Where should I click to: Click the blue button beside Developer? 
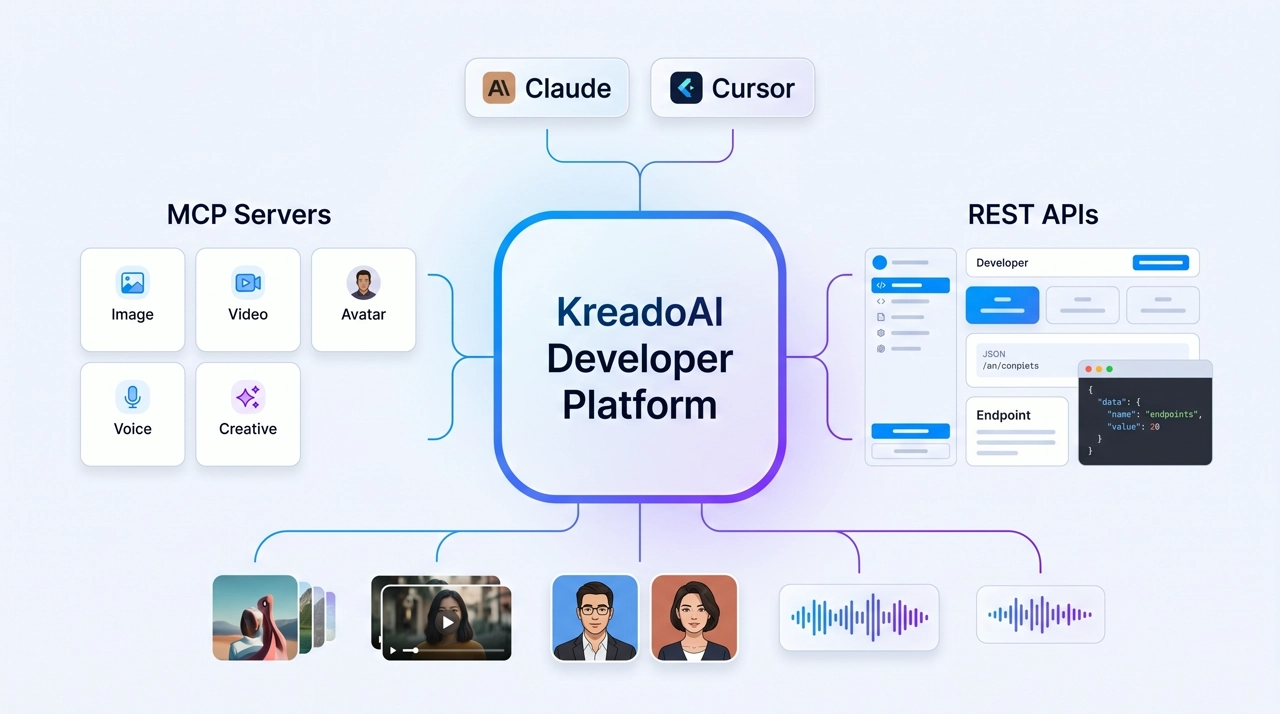pos(1161,263)
